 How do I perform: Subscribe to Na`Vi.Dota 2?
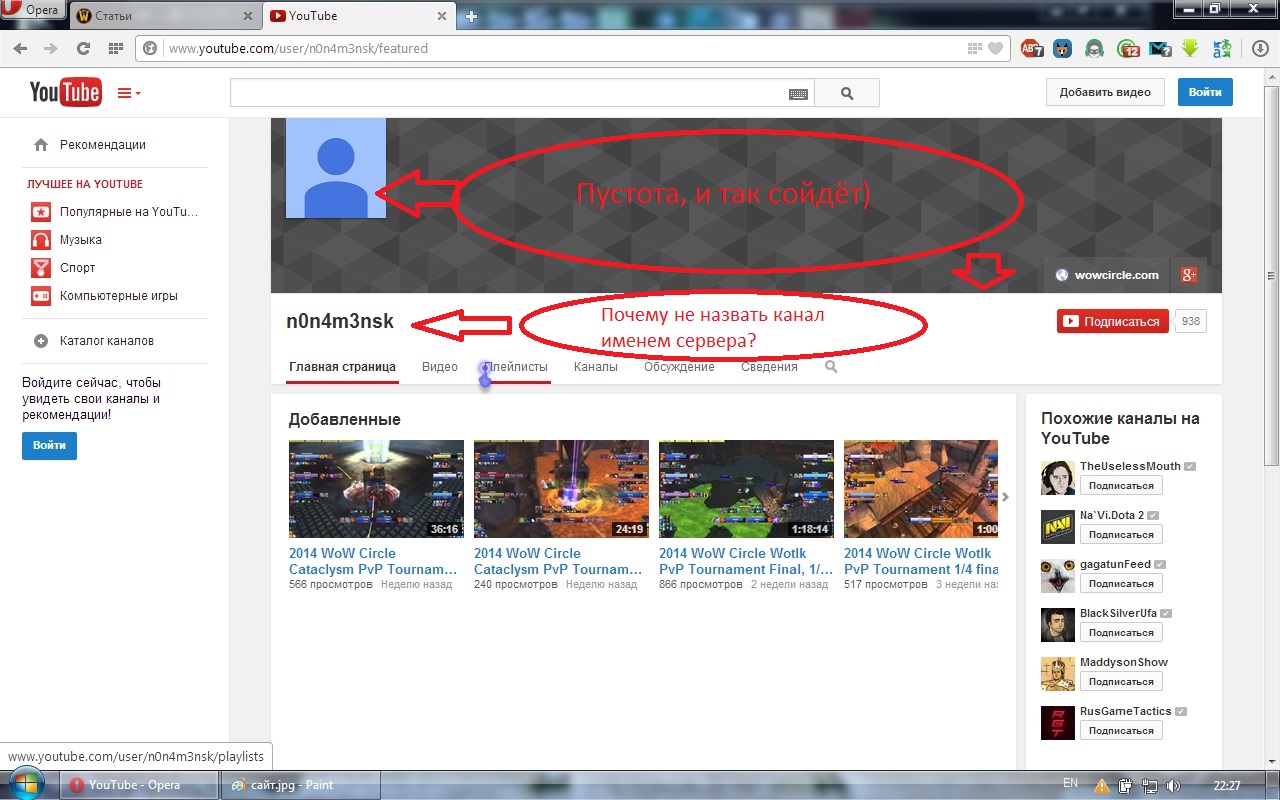tap(1121, 534)
